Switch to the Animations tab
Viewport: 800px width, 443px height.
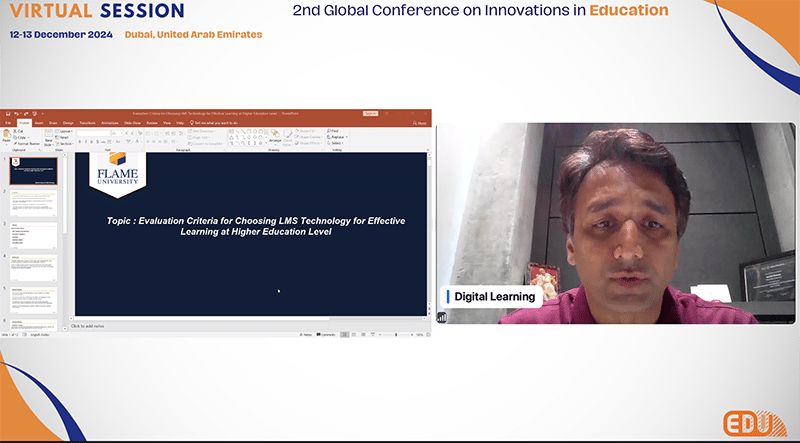[x=110, y=123]
